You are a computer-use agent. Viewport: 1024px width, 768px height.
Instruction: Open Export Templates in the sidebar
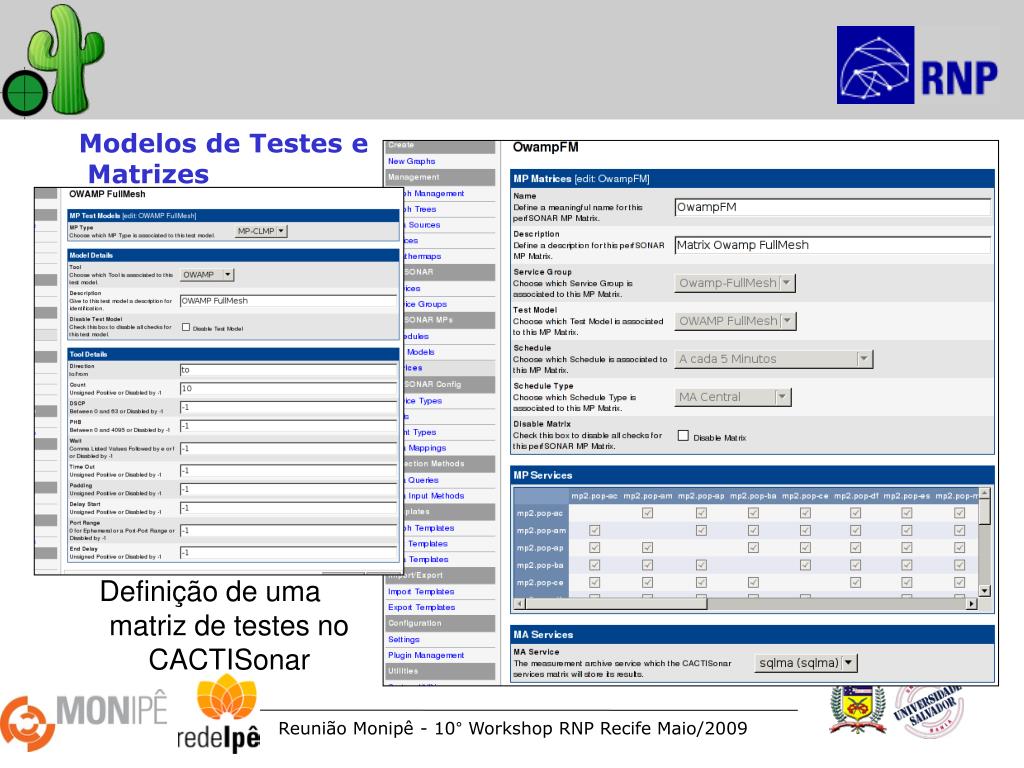coord(421,607)
